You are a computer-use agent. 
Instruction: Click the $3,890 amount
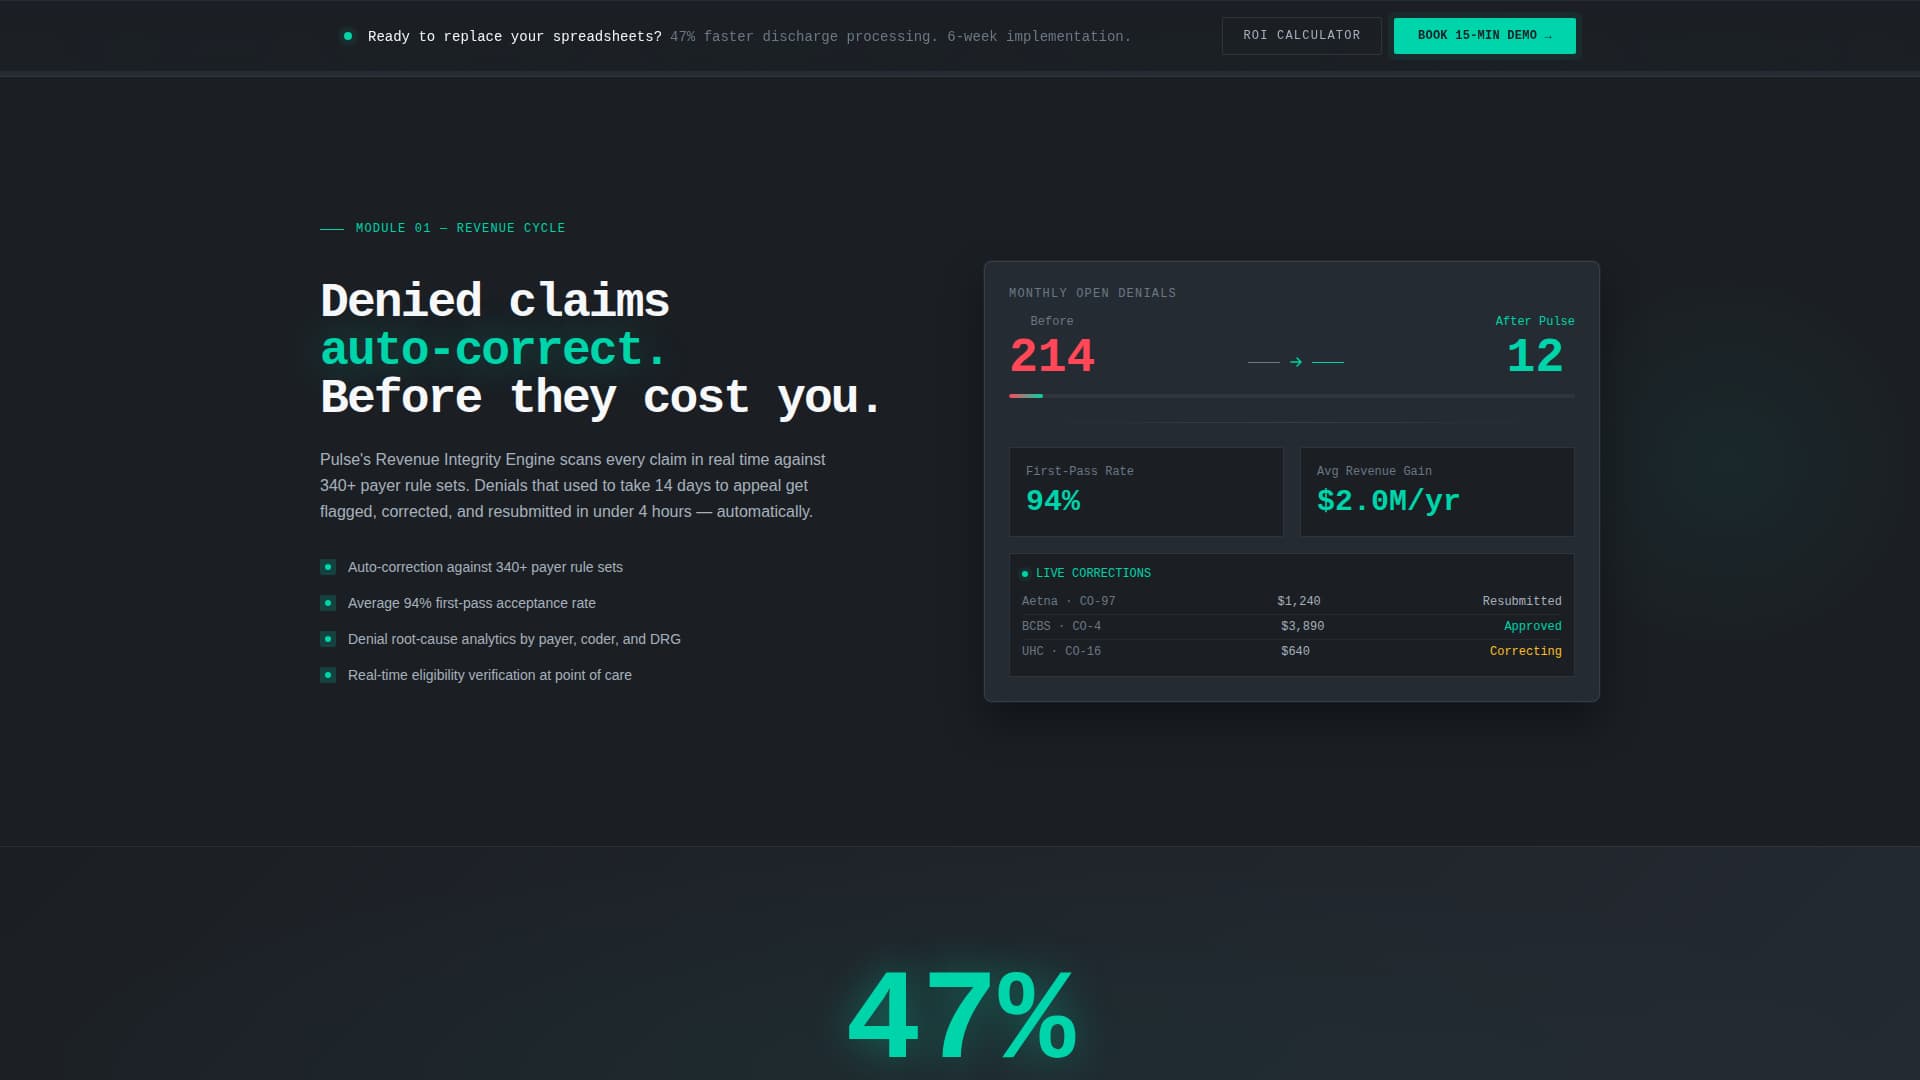coord(1302,626)
